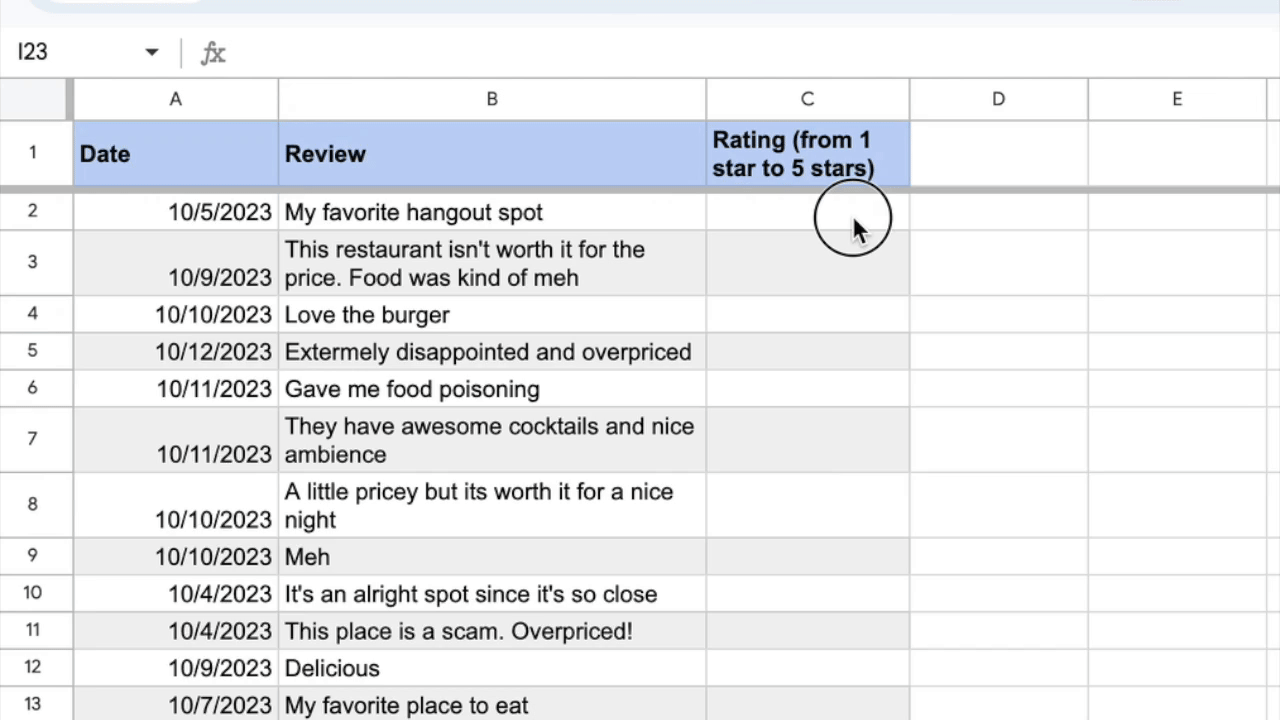This screenshot has width=1280, height=720.
Task: Select column C header
Action: (807, 99)
